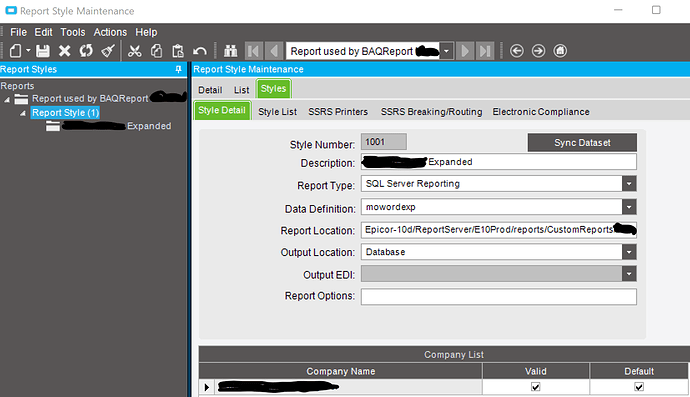The height and width of the screenshot is (397, 690).
Task: Click folder icon beside the Expanded tree node
Action: click(x=53, y=126)
